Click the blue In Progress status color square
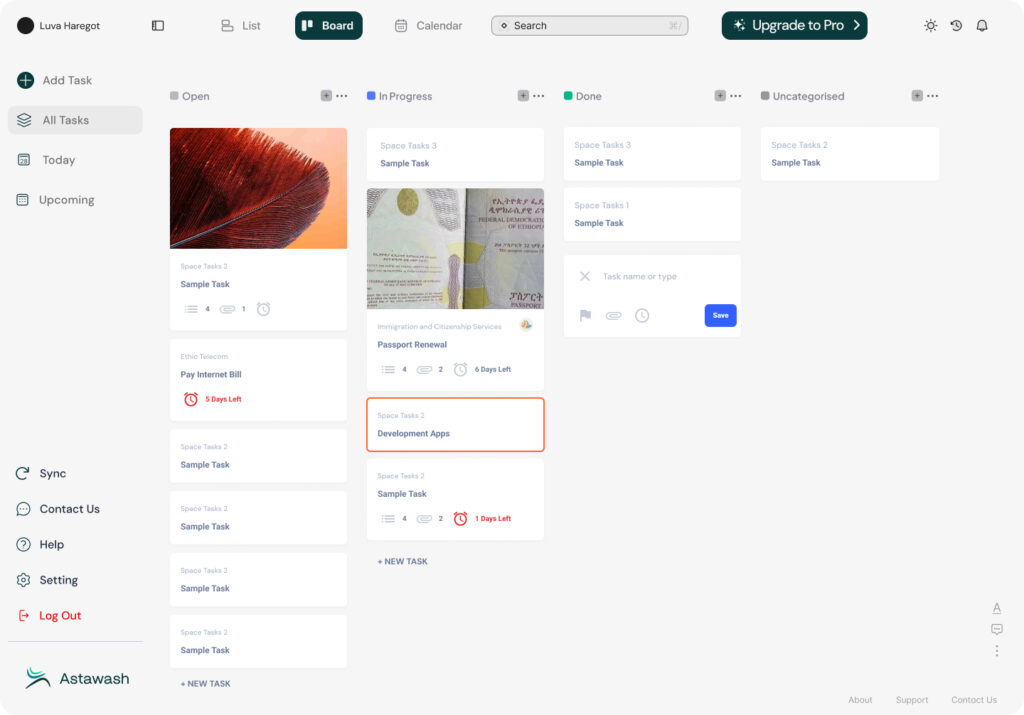The image size is (1024, 715). coord(371,96)
